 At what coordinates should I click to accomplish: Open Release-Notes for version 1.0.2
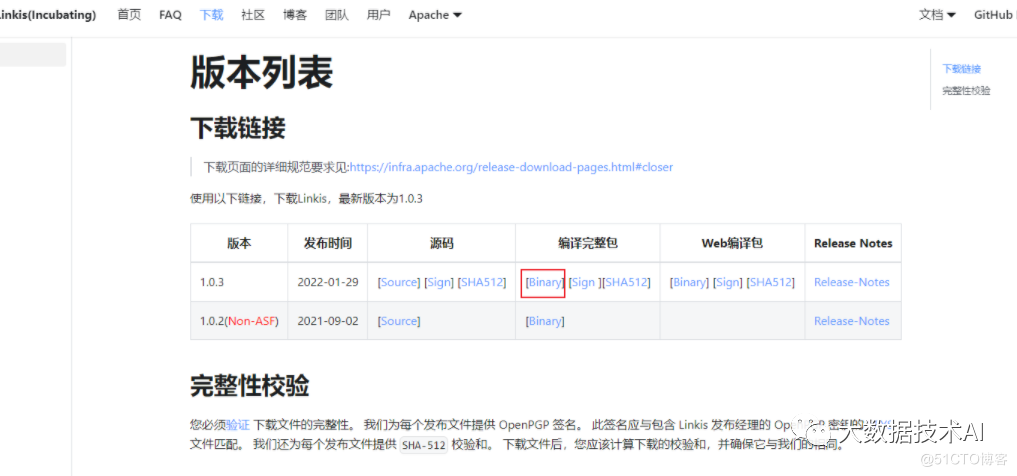[x=852, y=321]
